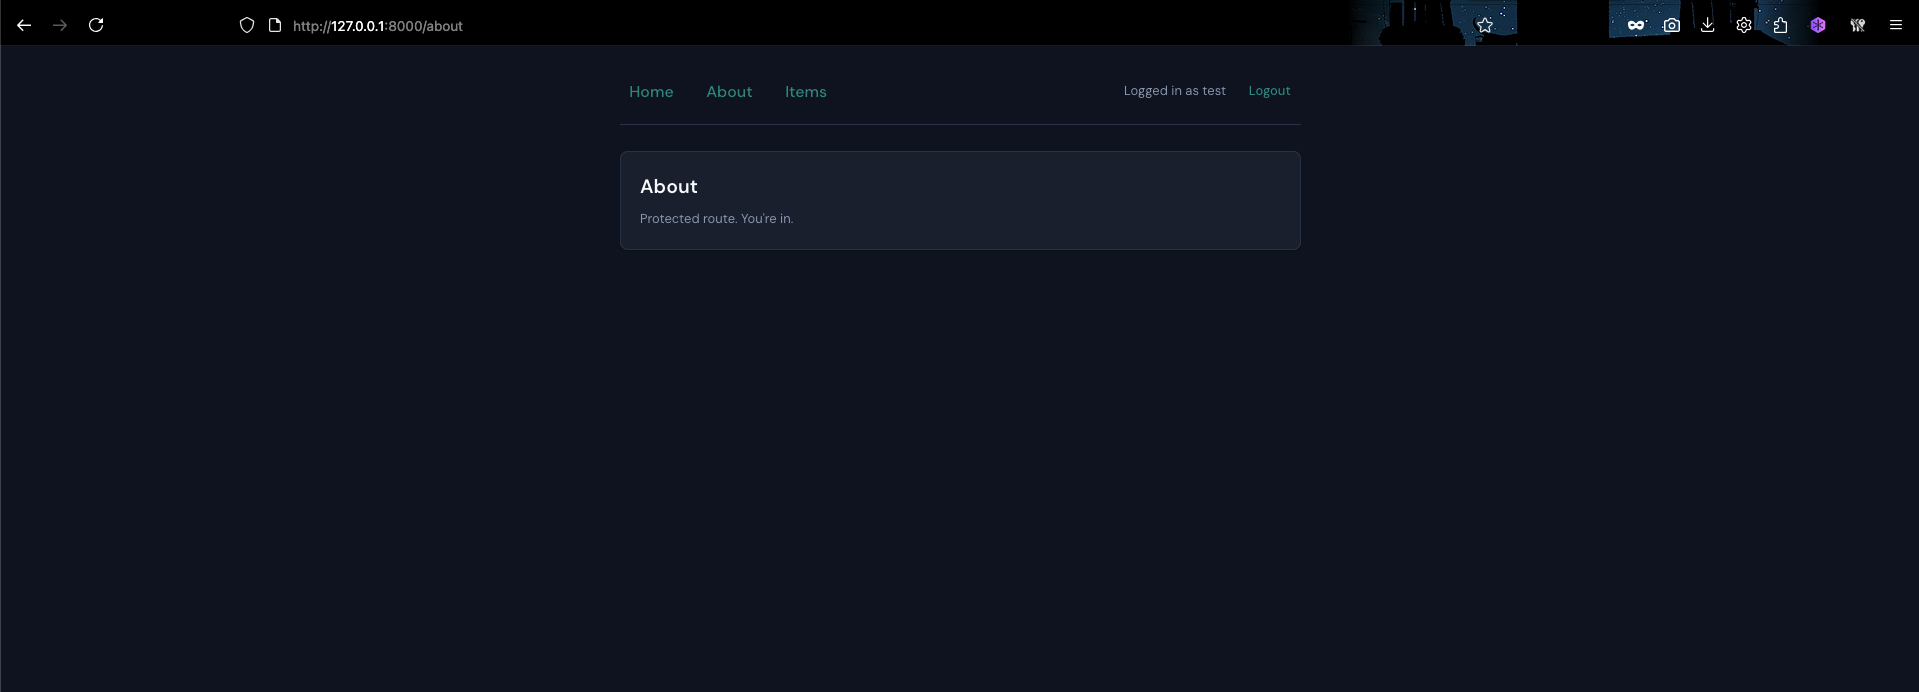Open the extensions puzzle-piece icon
This screenshot has height=692, width=1919.
pyautogui.click(x=1780, y=25)
